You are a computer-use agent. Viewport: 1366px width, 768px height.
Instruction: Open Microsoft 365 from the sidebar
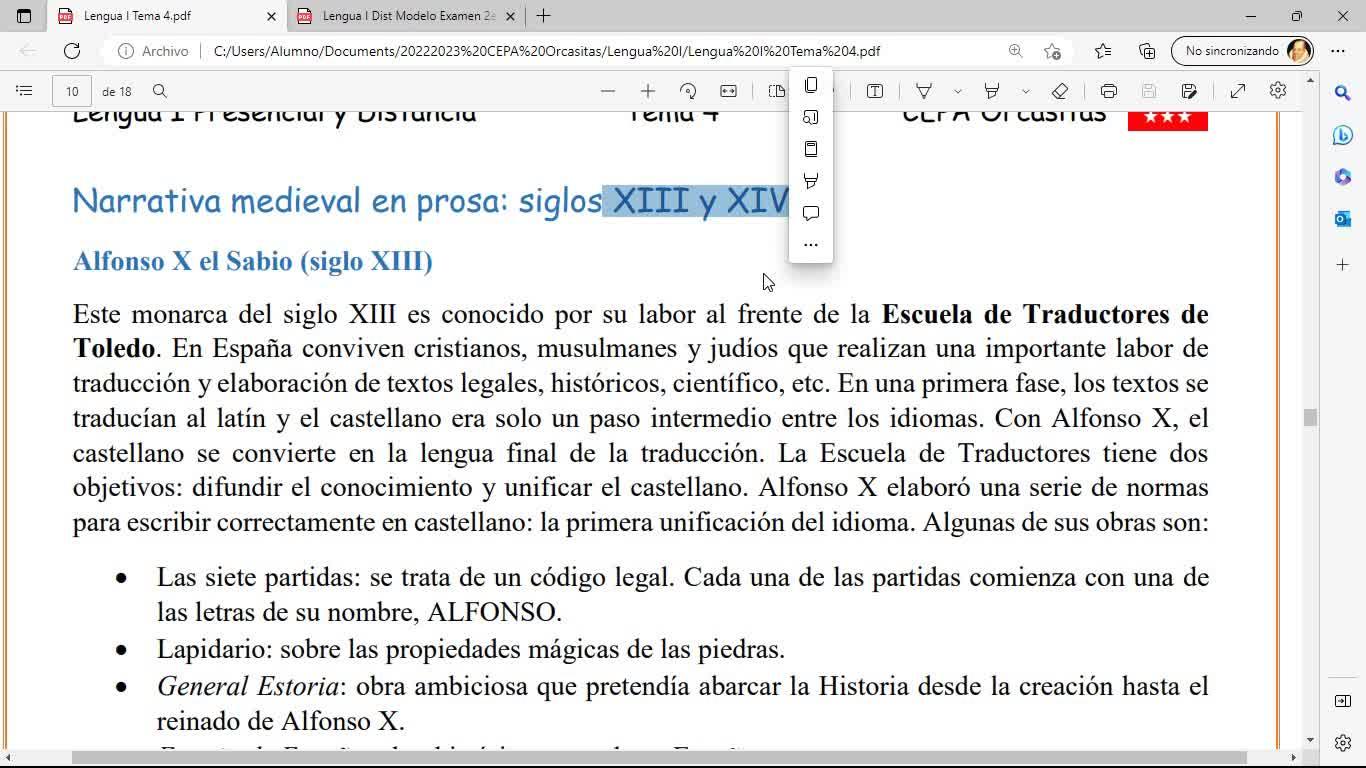coord(1343,177)
